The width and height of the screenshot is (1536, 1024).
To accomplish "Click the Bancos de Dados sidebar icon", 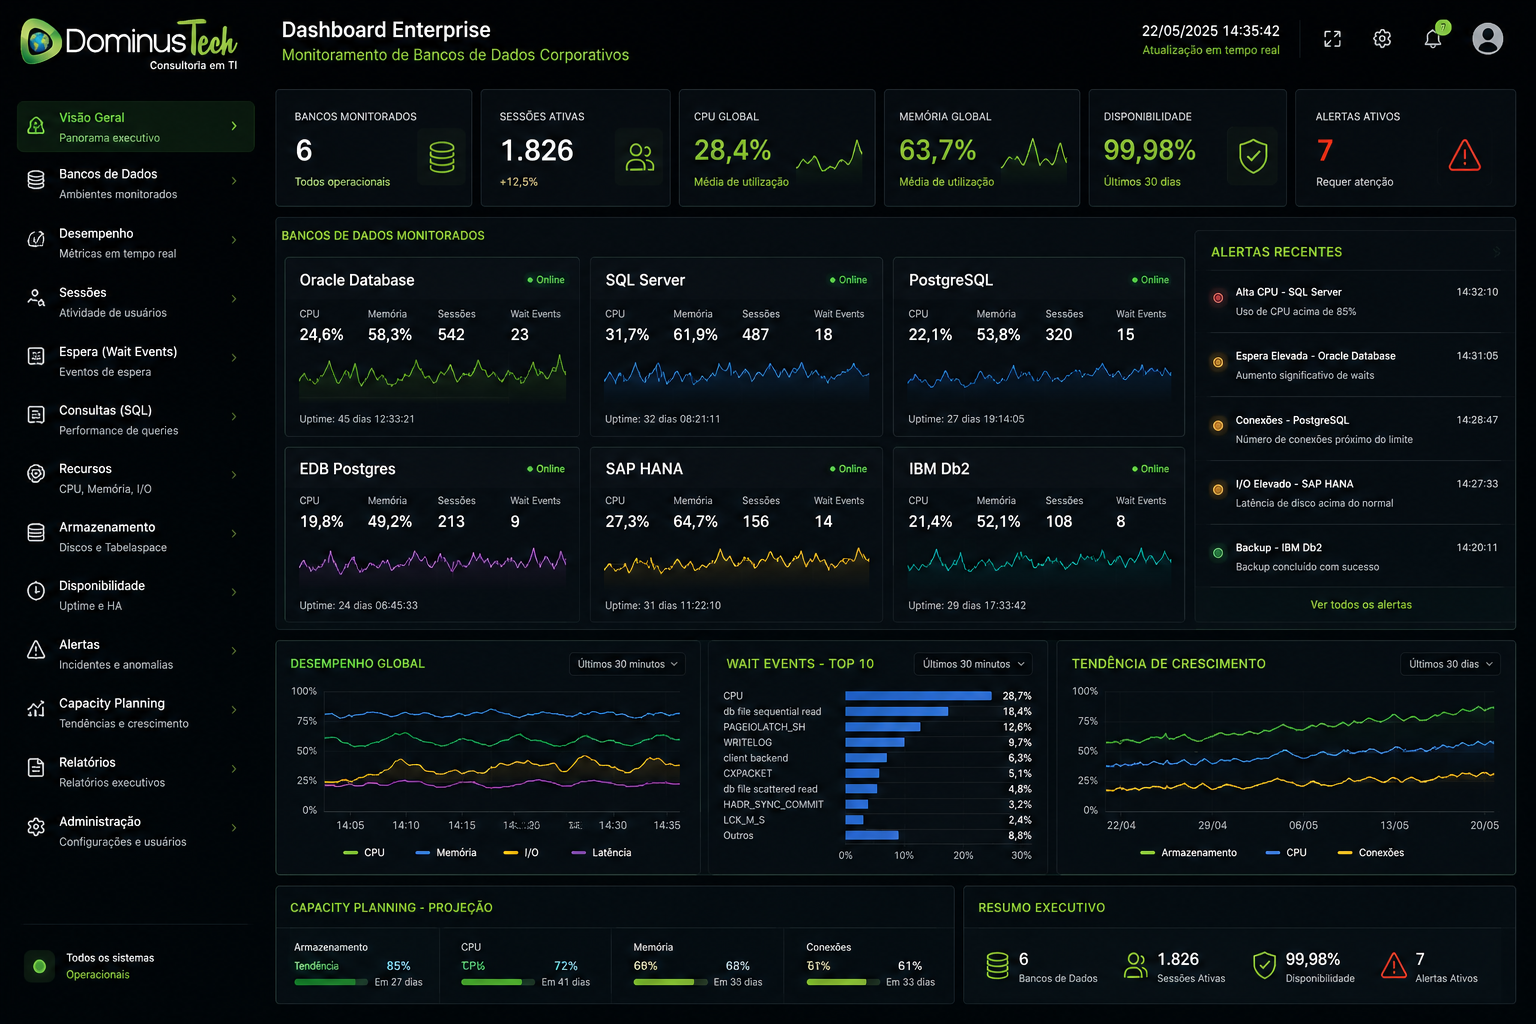I will [36, 180].
